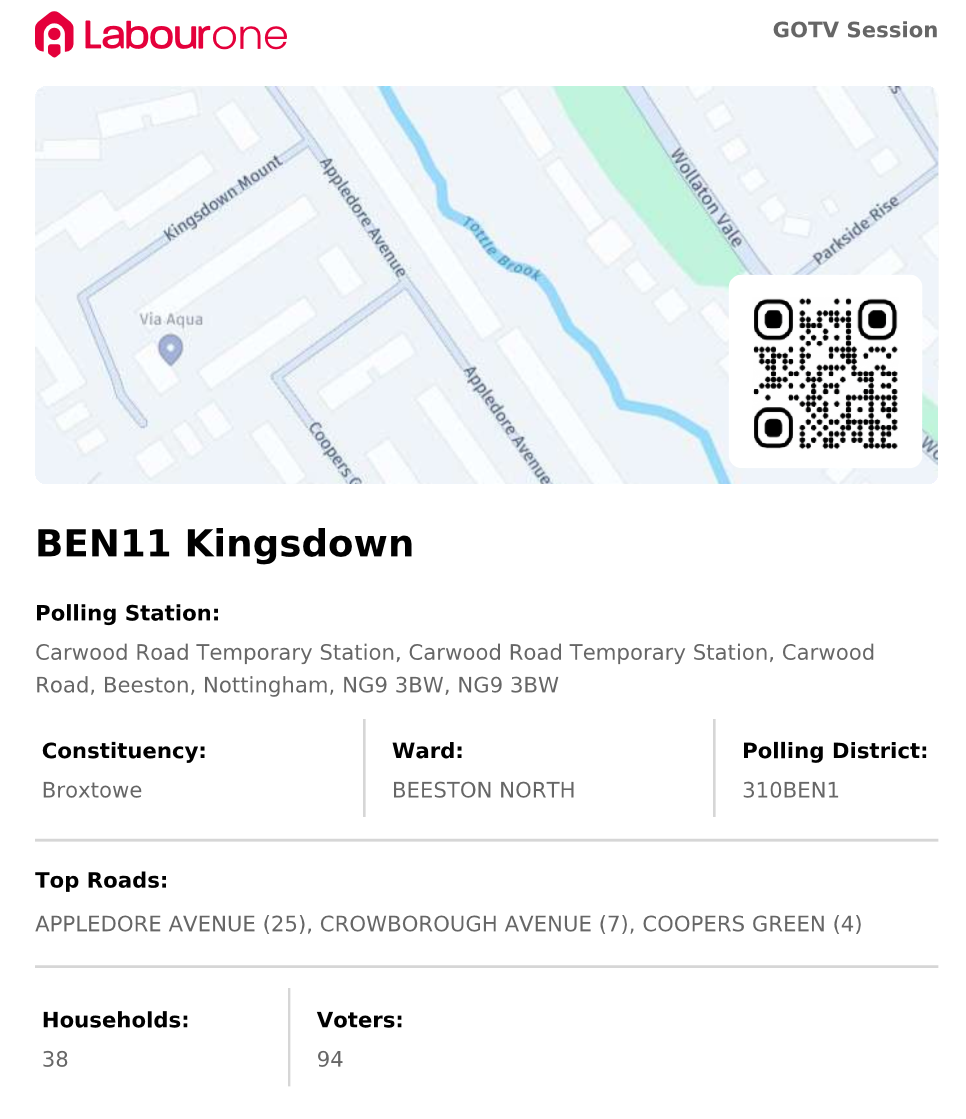Click the GOTV Session header label
The height and width of the screenshot is (1119, 966).
coord(854,30)
